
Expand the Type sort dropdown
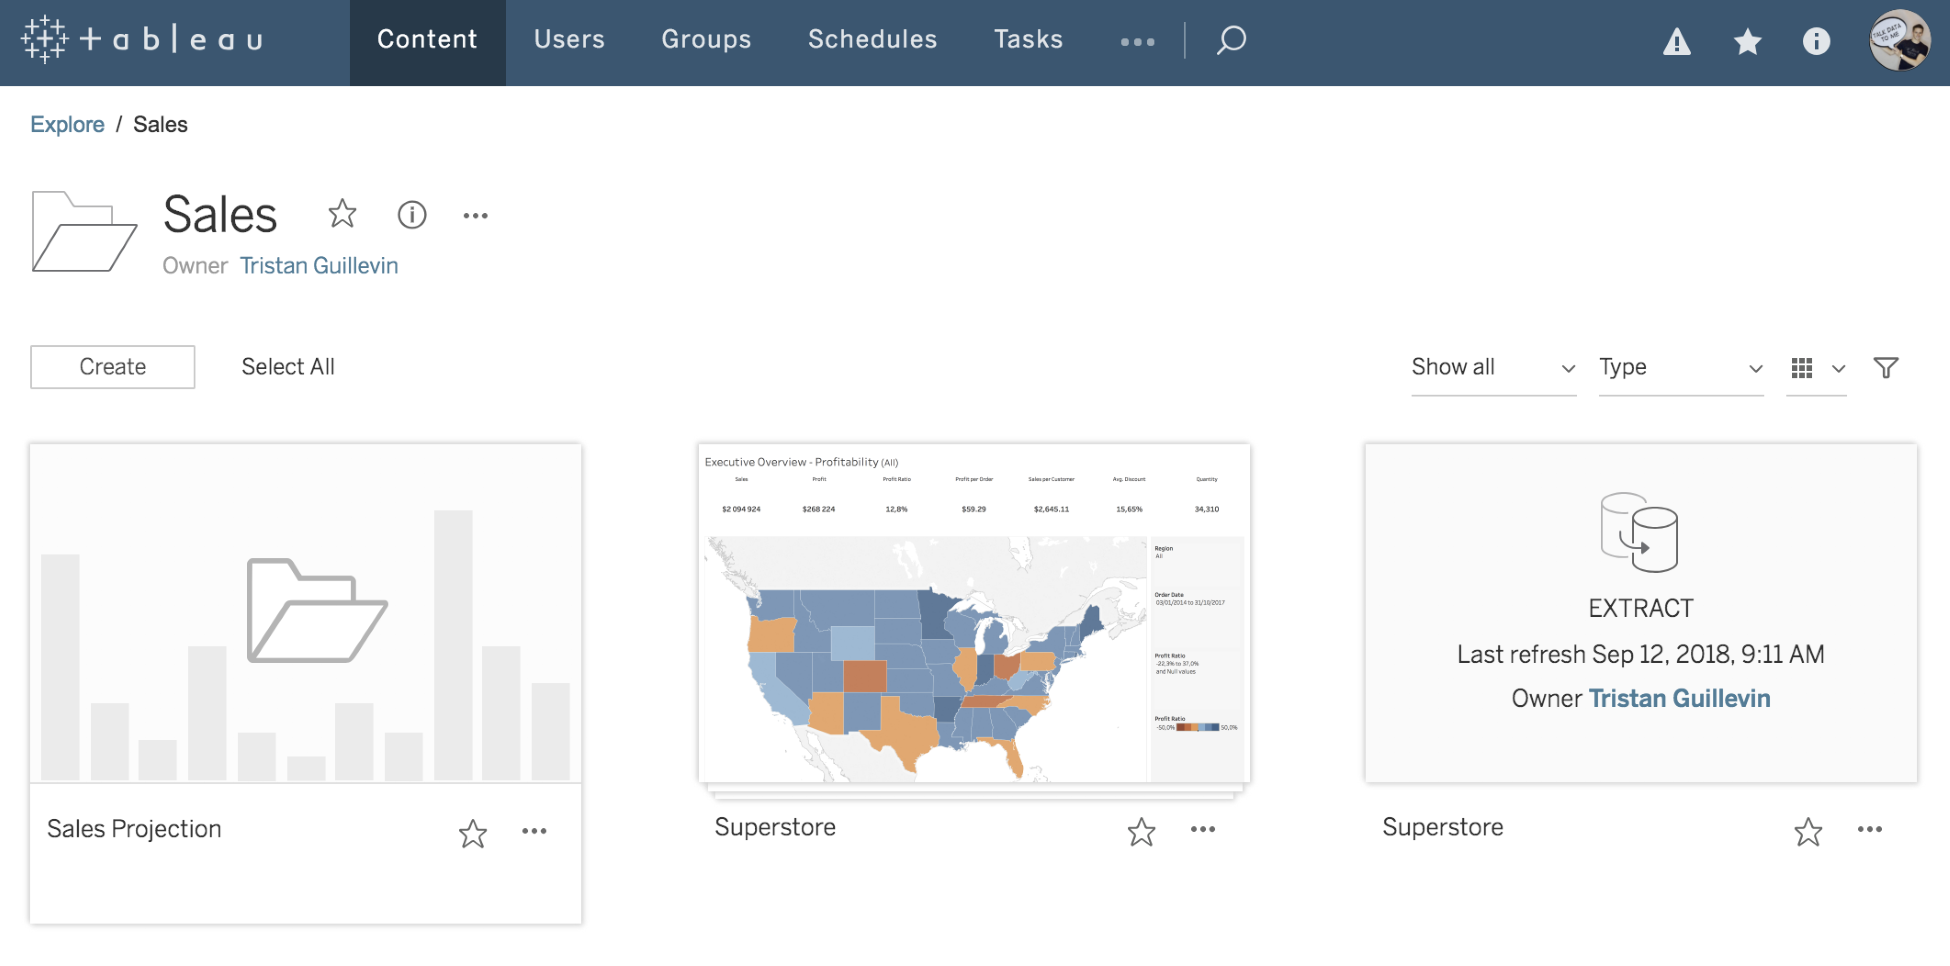click(1680, 368)
